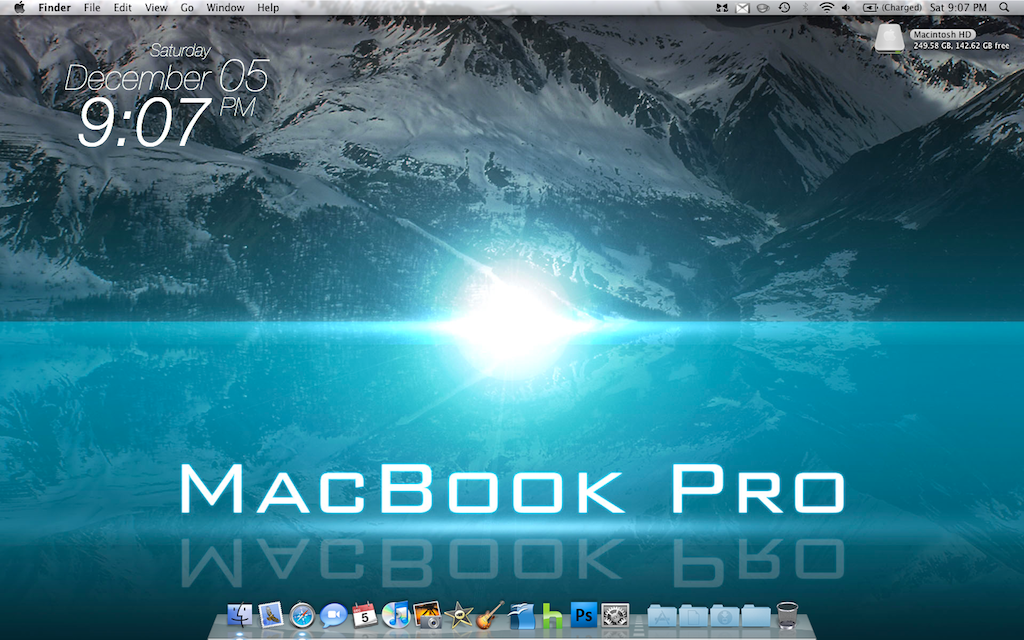Open iCal calendar icon in Dock
This screenshot has height=640, width=1024.
coord(364,615)
